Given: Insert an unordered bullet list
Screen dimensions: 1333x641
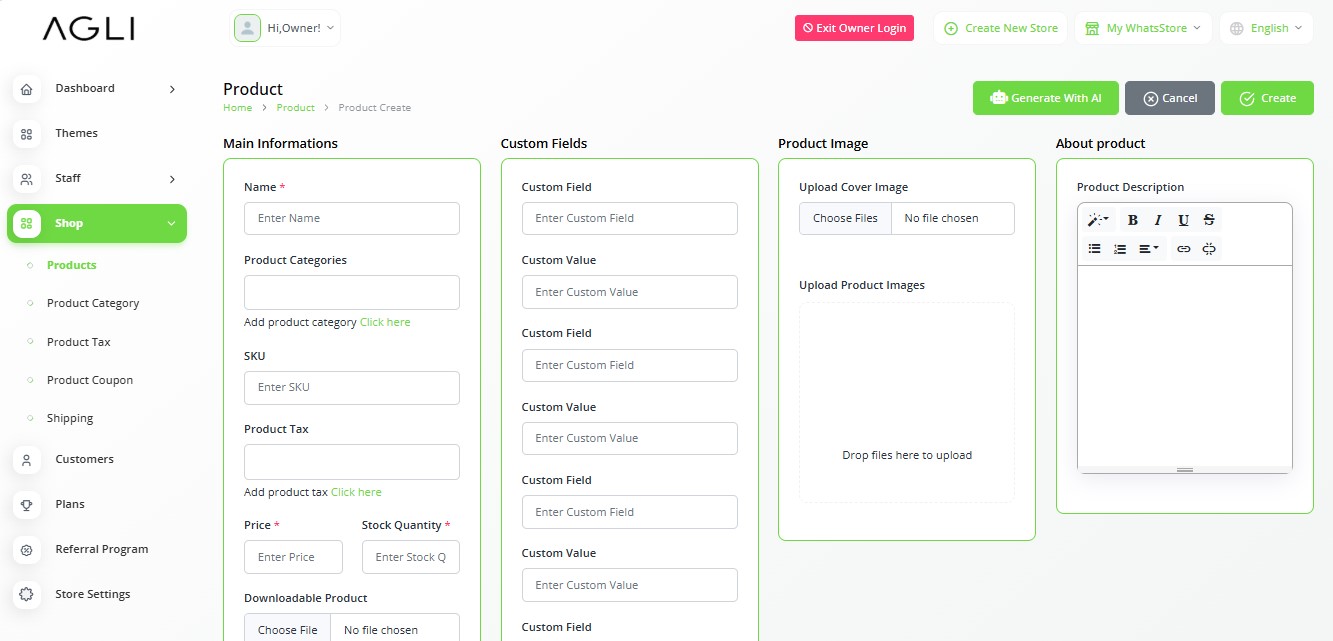Looking at the screenshot, I should coord(1095,249).
